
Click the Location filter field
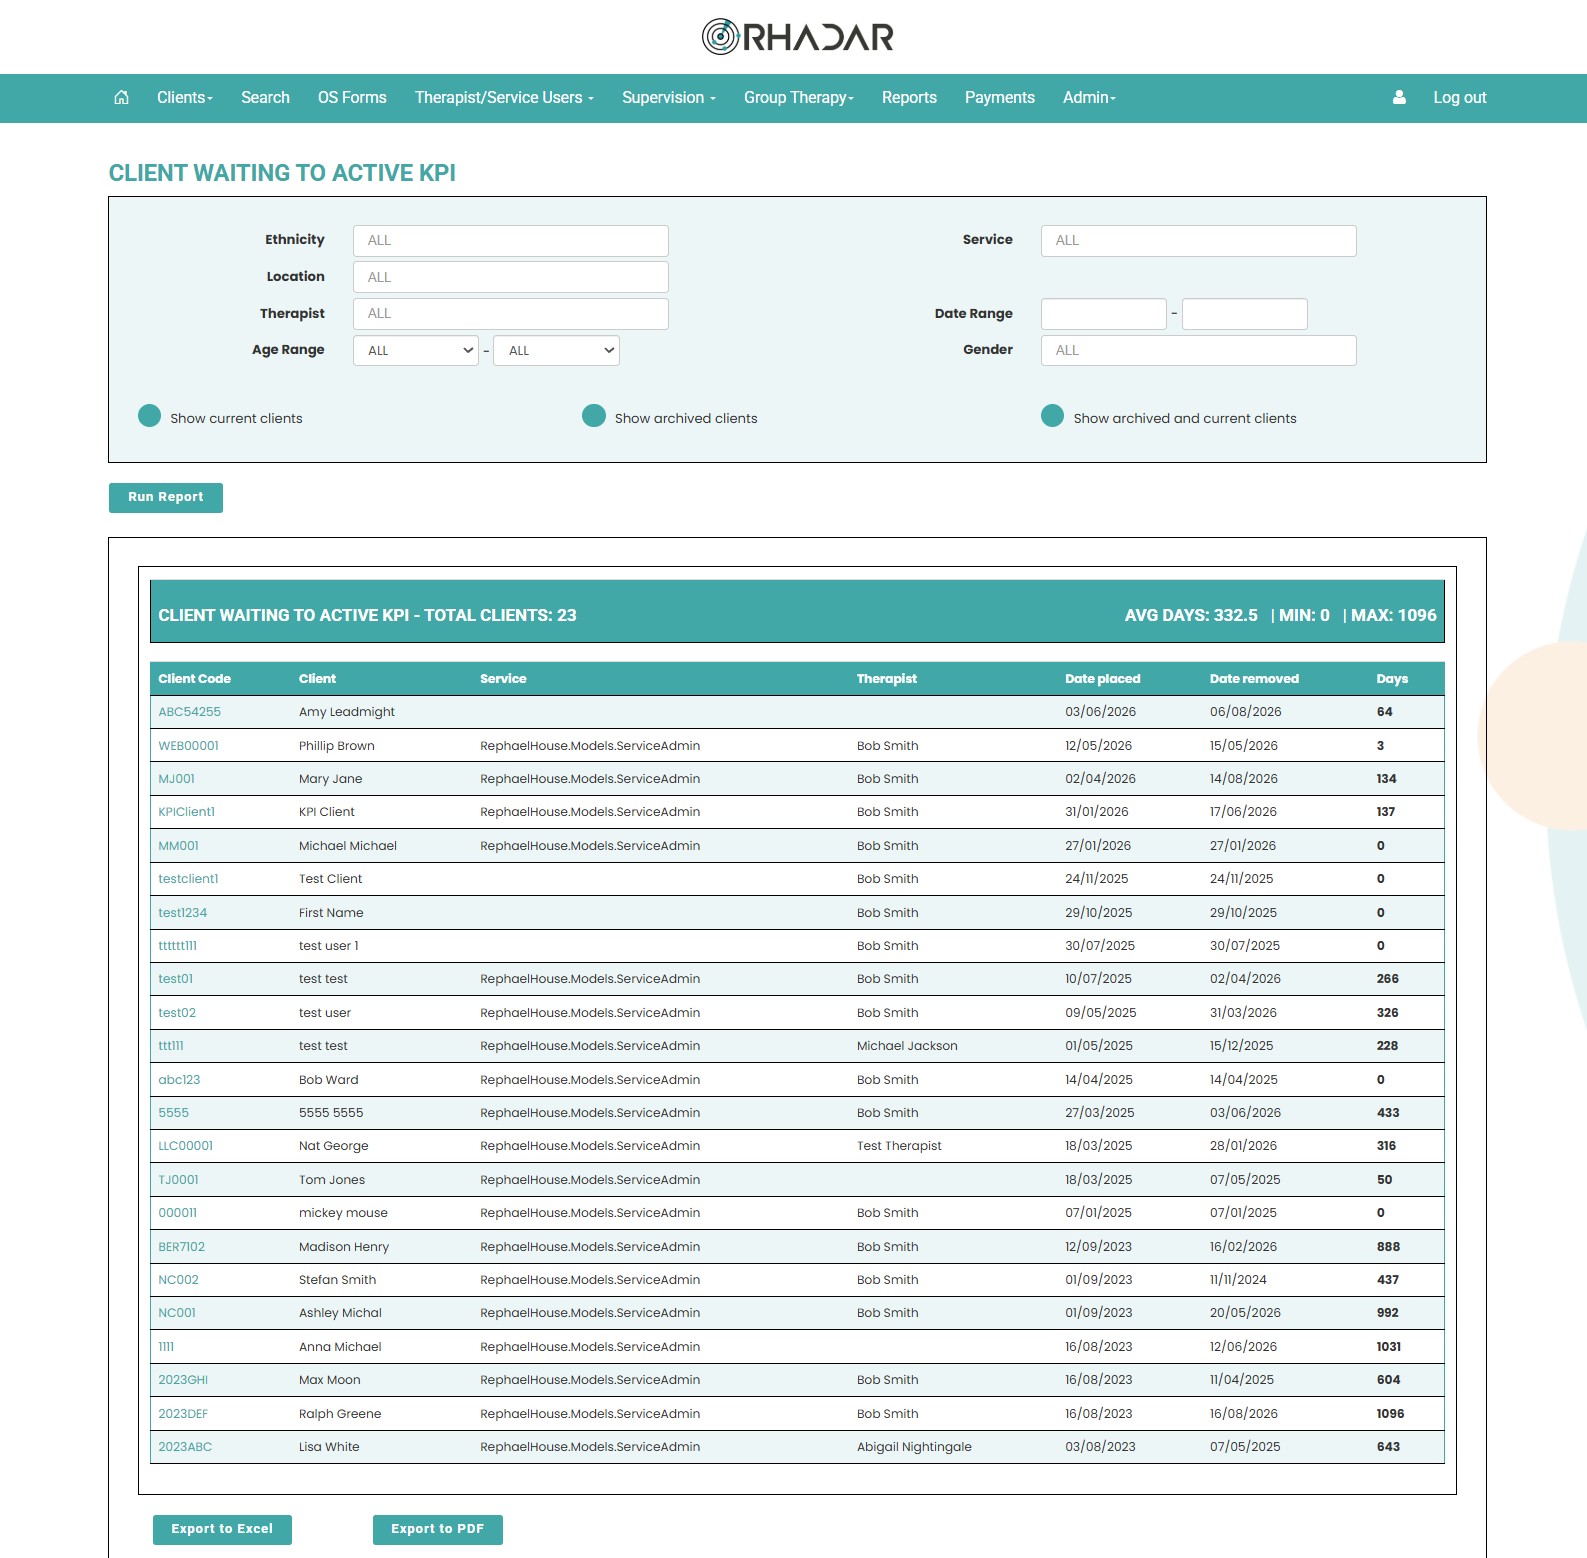[510, 277]
